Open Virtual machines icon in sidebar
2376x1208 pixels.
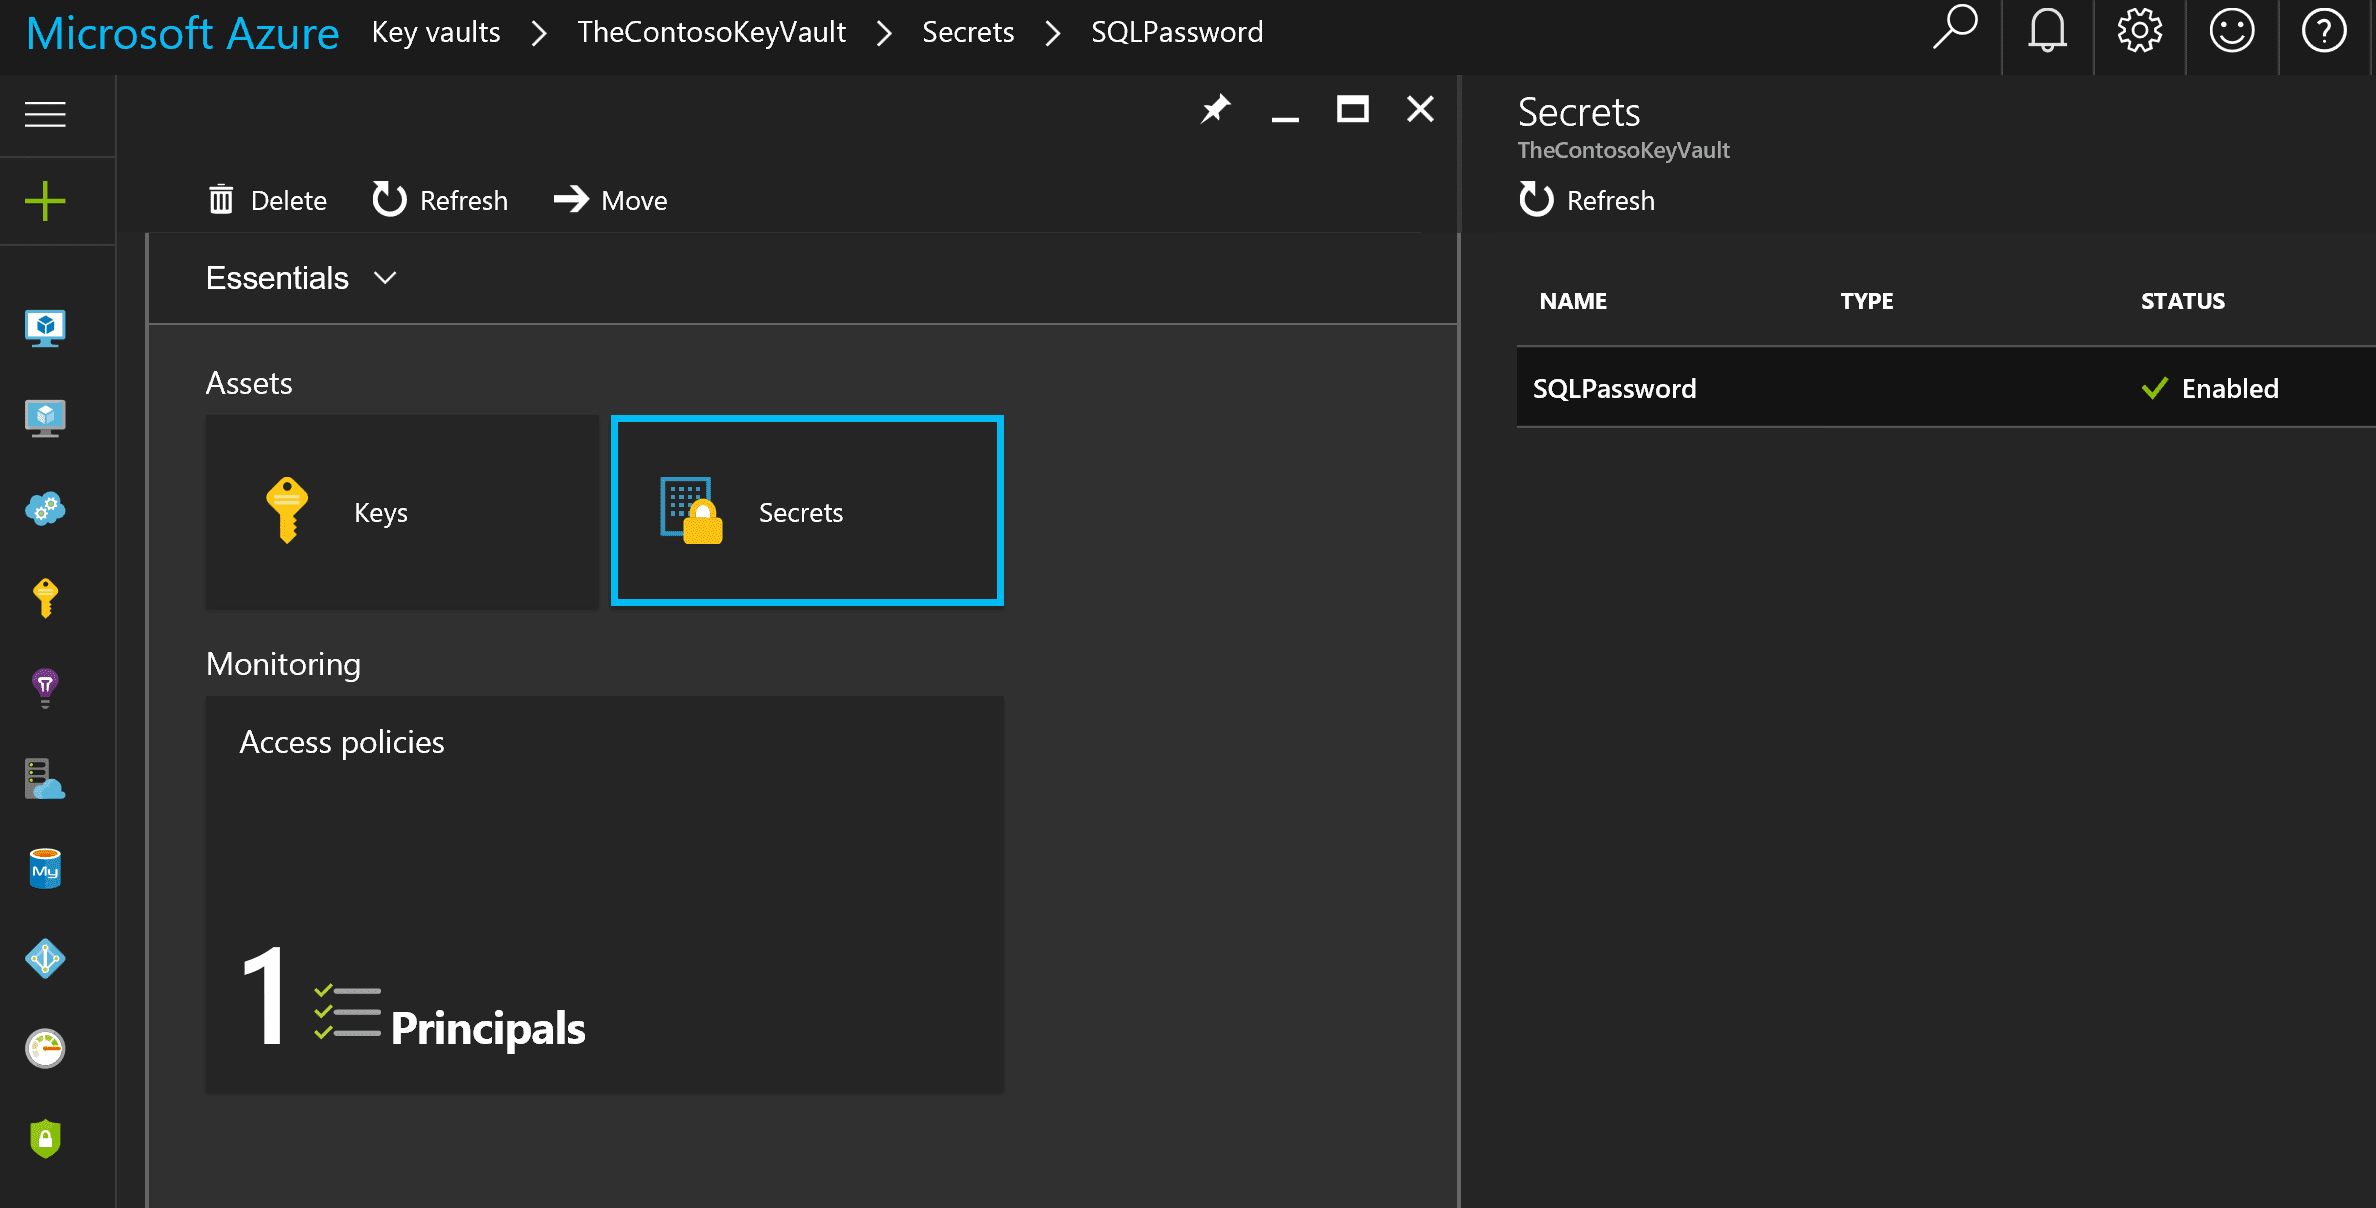click(45, 328)
